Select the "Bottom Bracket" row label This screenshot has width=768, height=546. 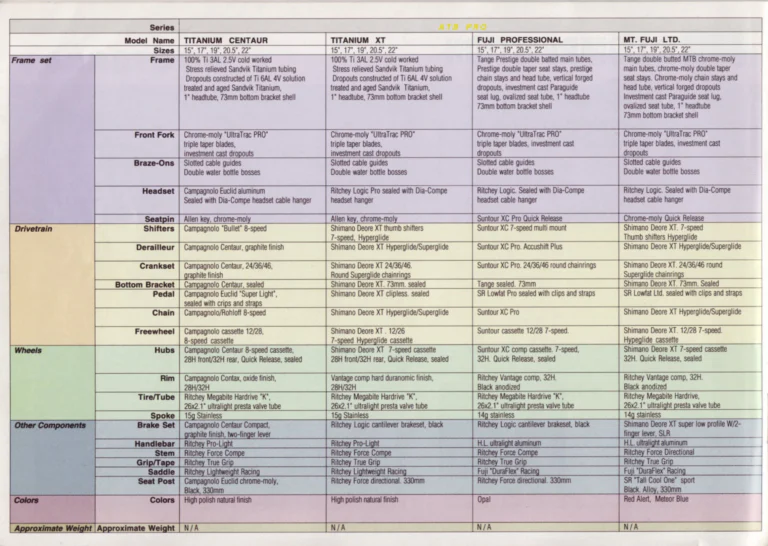point(144,285)
